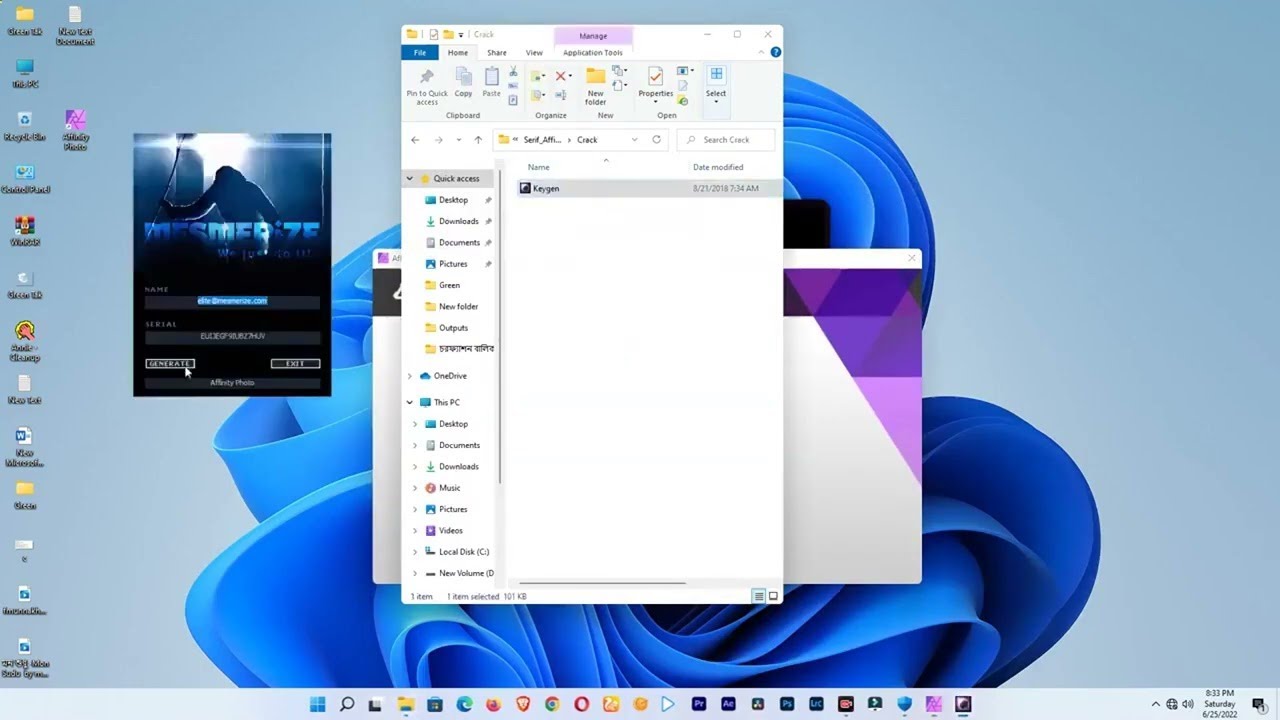This screenshot has width=1280, height=720.
Task: Click Pin to Quick access in ribbon
Action: (x=427, y=85)
